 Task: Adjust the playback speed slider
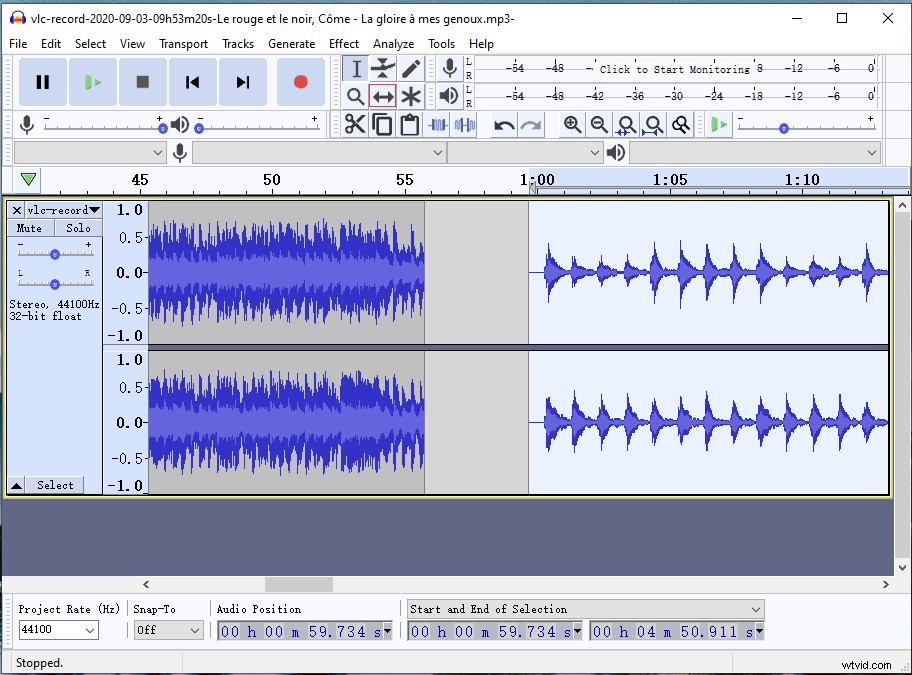pyautogui.click(x=782, y=125)
